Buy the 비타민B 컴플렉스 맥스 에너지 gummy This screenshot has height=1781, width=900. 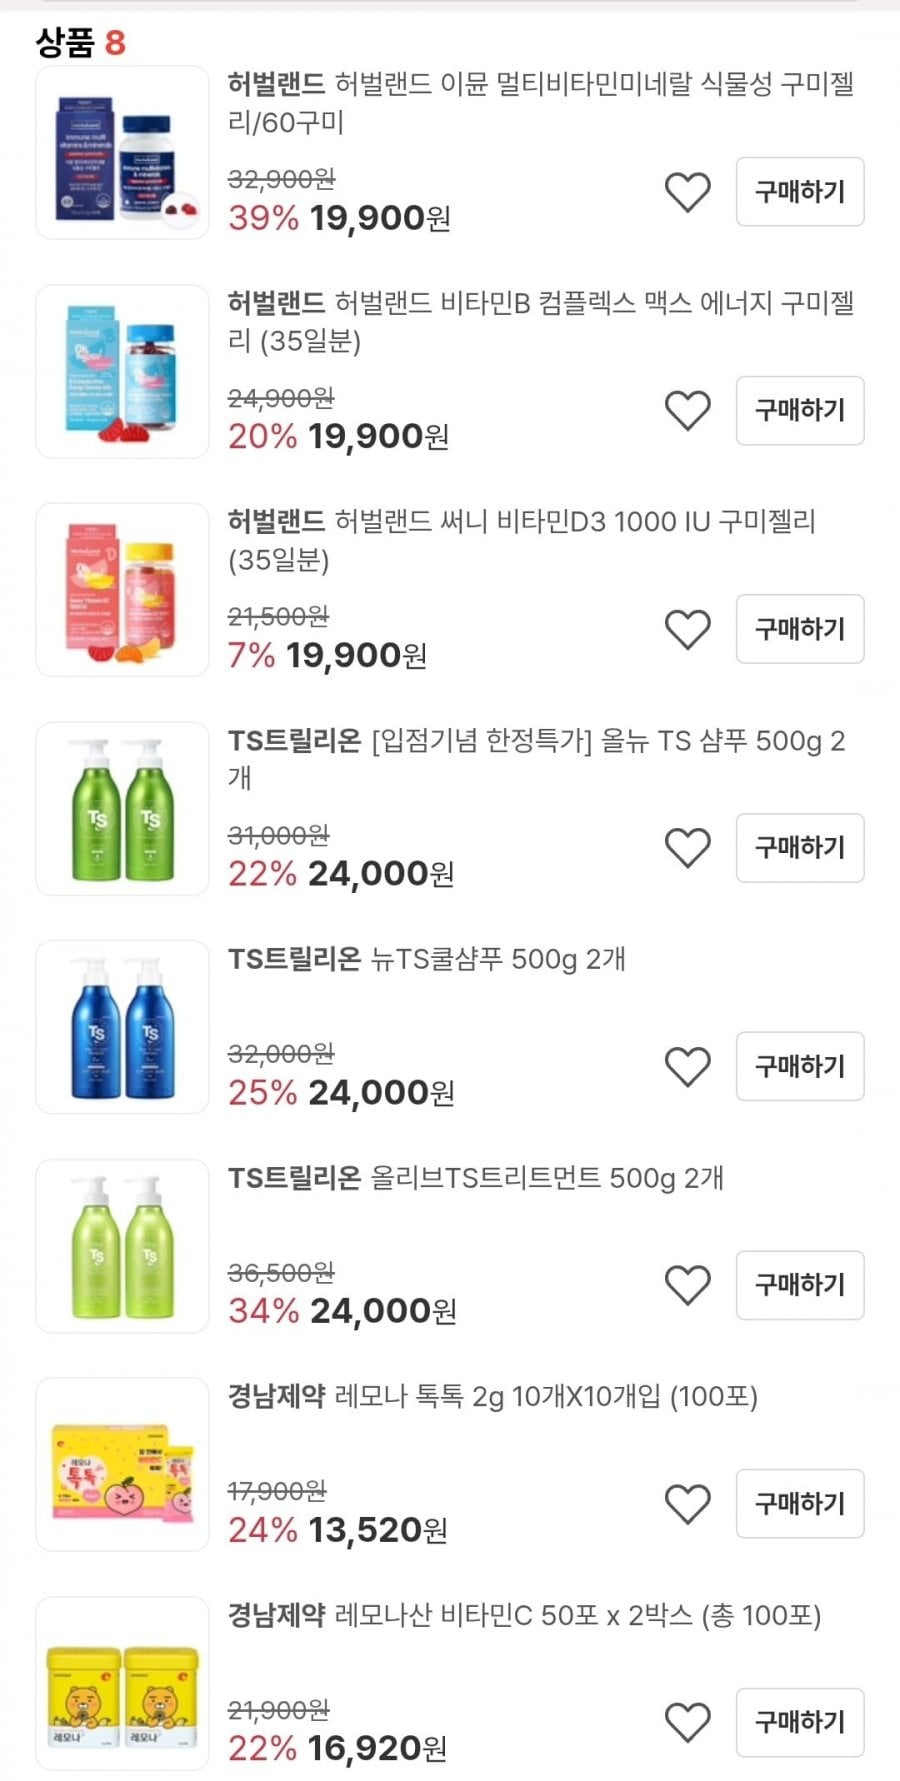click(799, 410)
